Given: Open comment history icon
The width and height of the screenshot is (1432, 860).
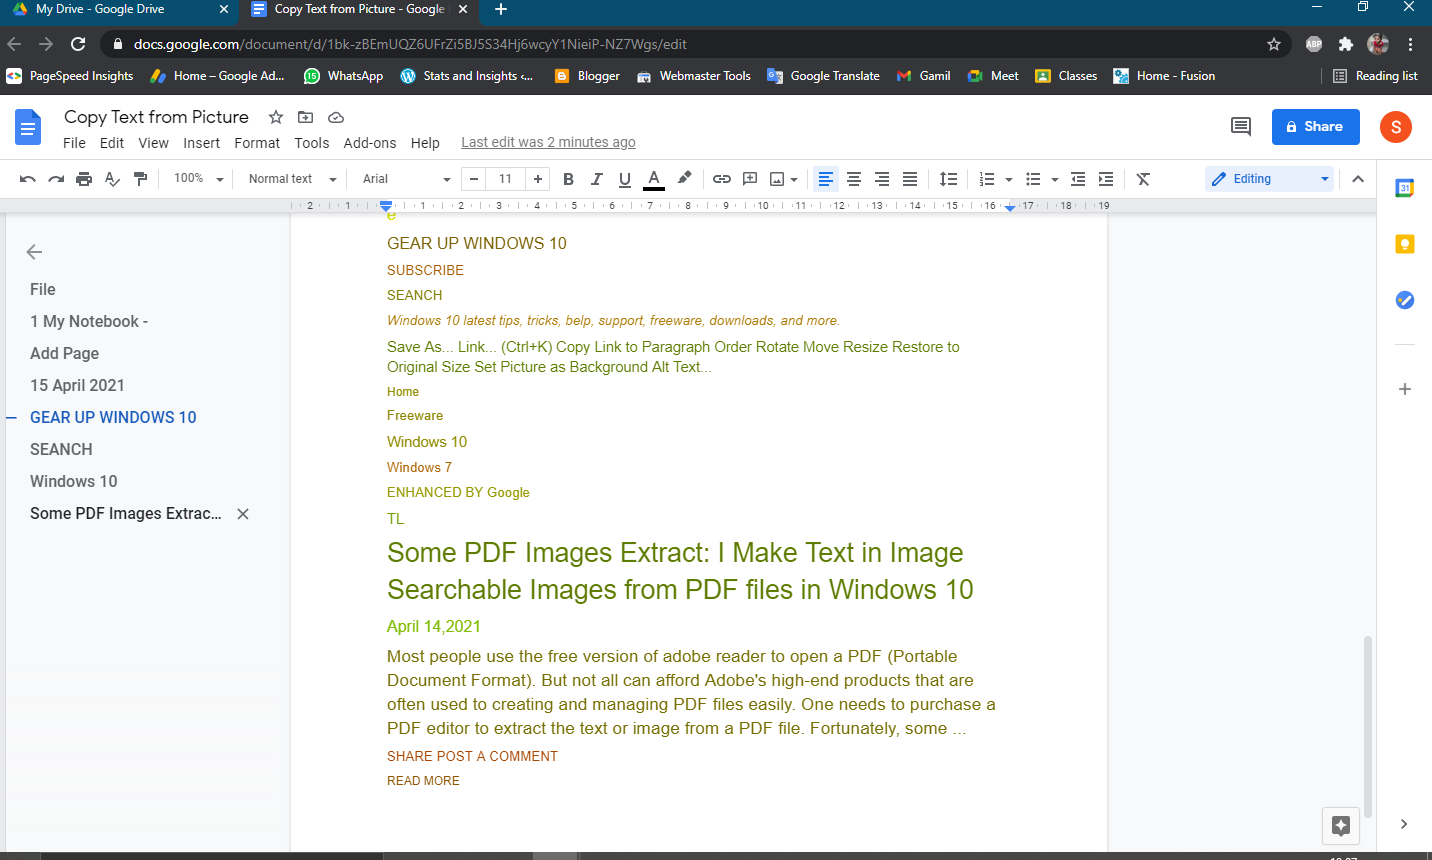Looking at the screenshot, I should click(1241, 126).
